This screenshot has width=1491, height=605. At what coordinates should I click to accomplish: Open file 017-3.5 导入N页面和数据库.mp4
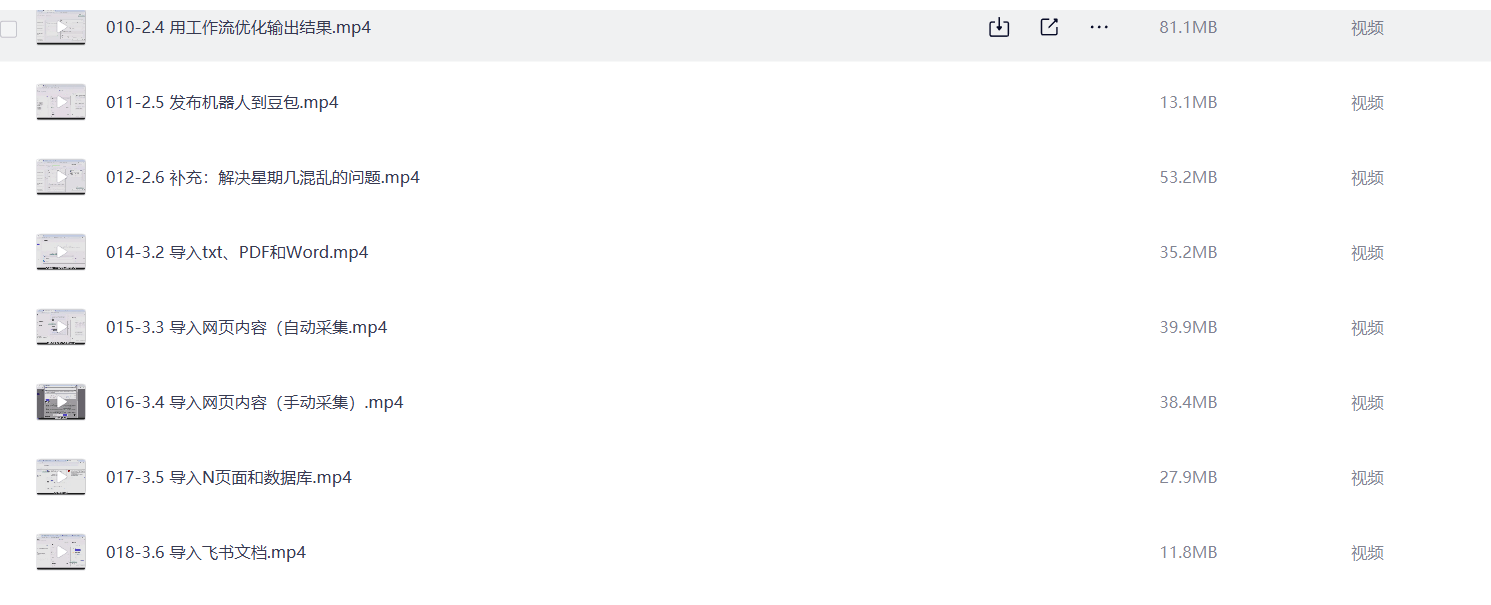coord(229,477)
